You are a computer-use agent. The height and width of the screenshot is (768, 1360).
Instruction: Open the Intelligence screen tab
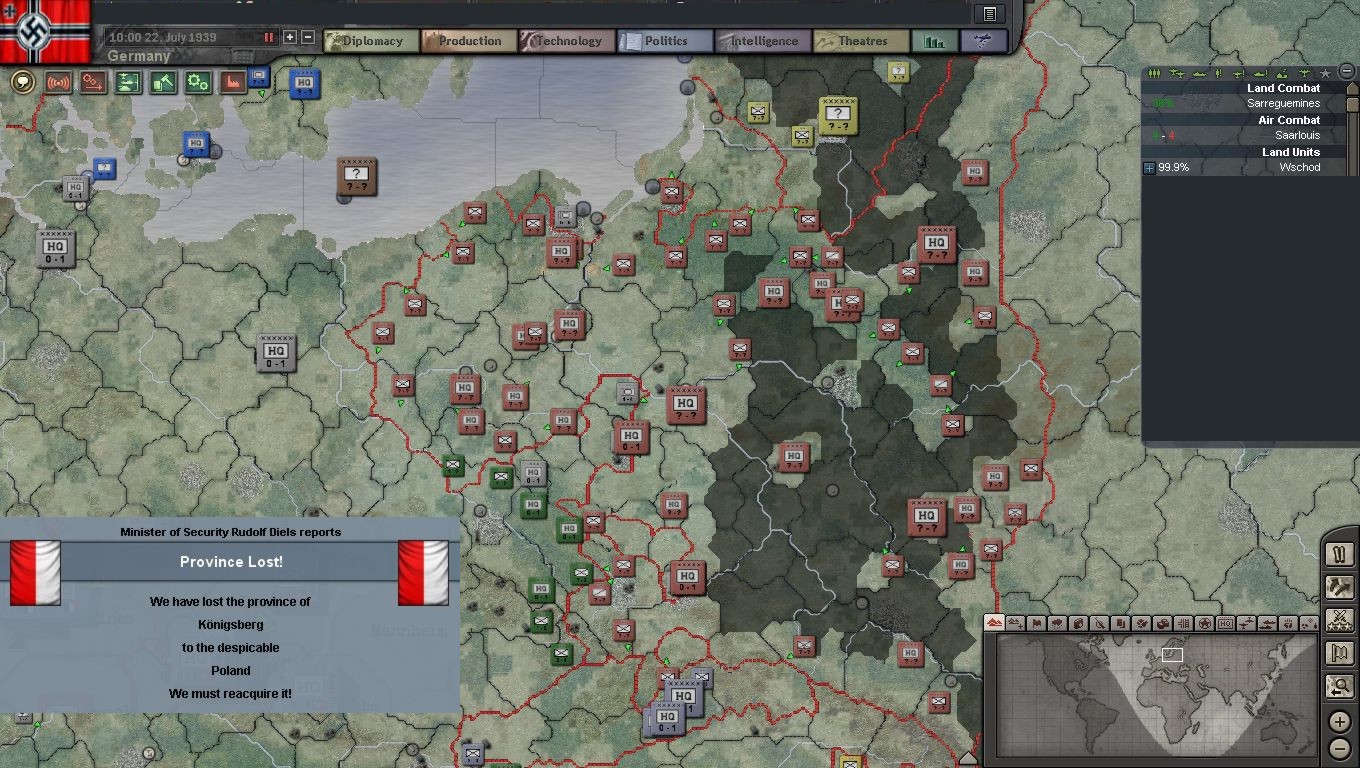[x=763, y=41]
